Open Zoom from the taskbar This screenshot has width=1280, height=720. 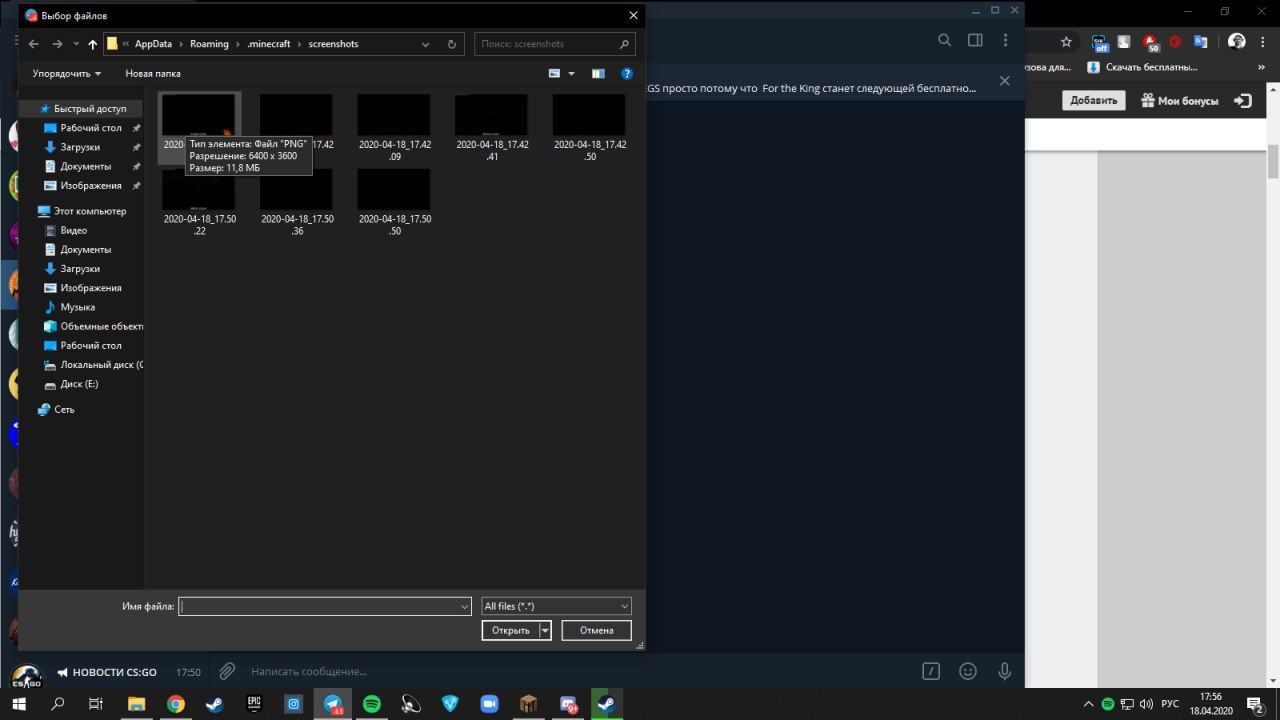click(489, 704)
